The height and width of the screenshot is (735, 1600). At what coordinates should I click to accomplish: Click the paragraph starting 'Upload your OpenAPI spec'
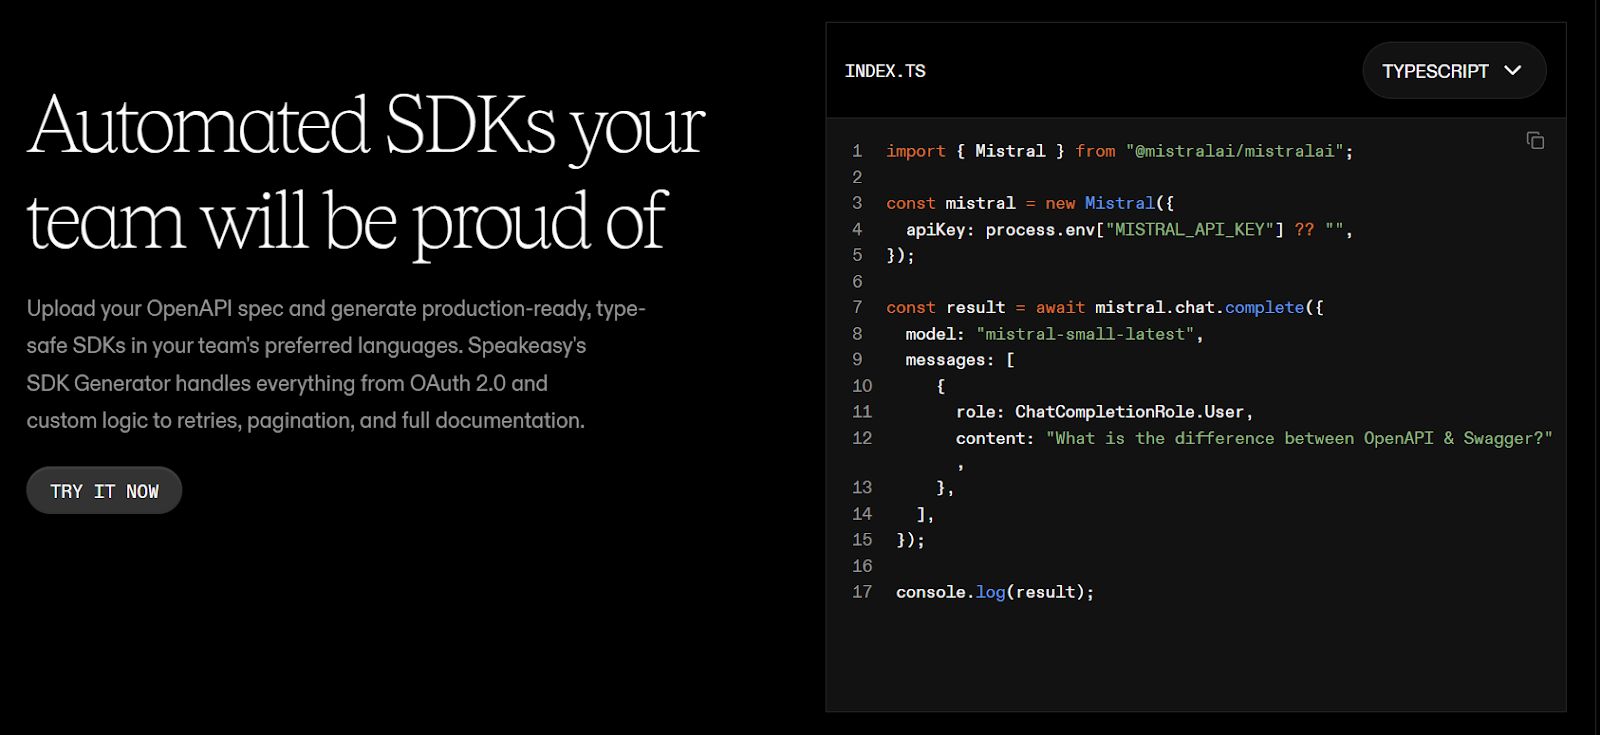pos(336,364)
